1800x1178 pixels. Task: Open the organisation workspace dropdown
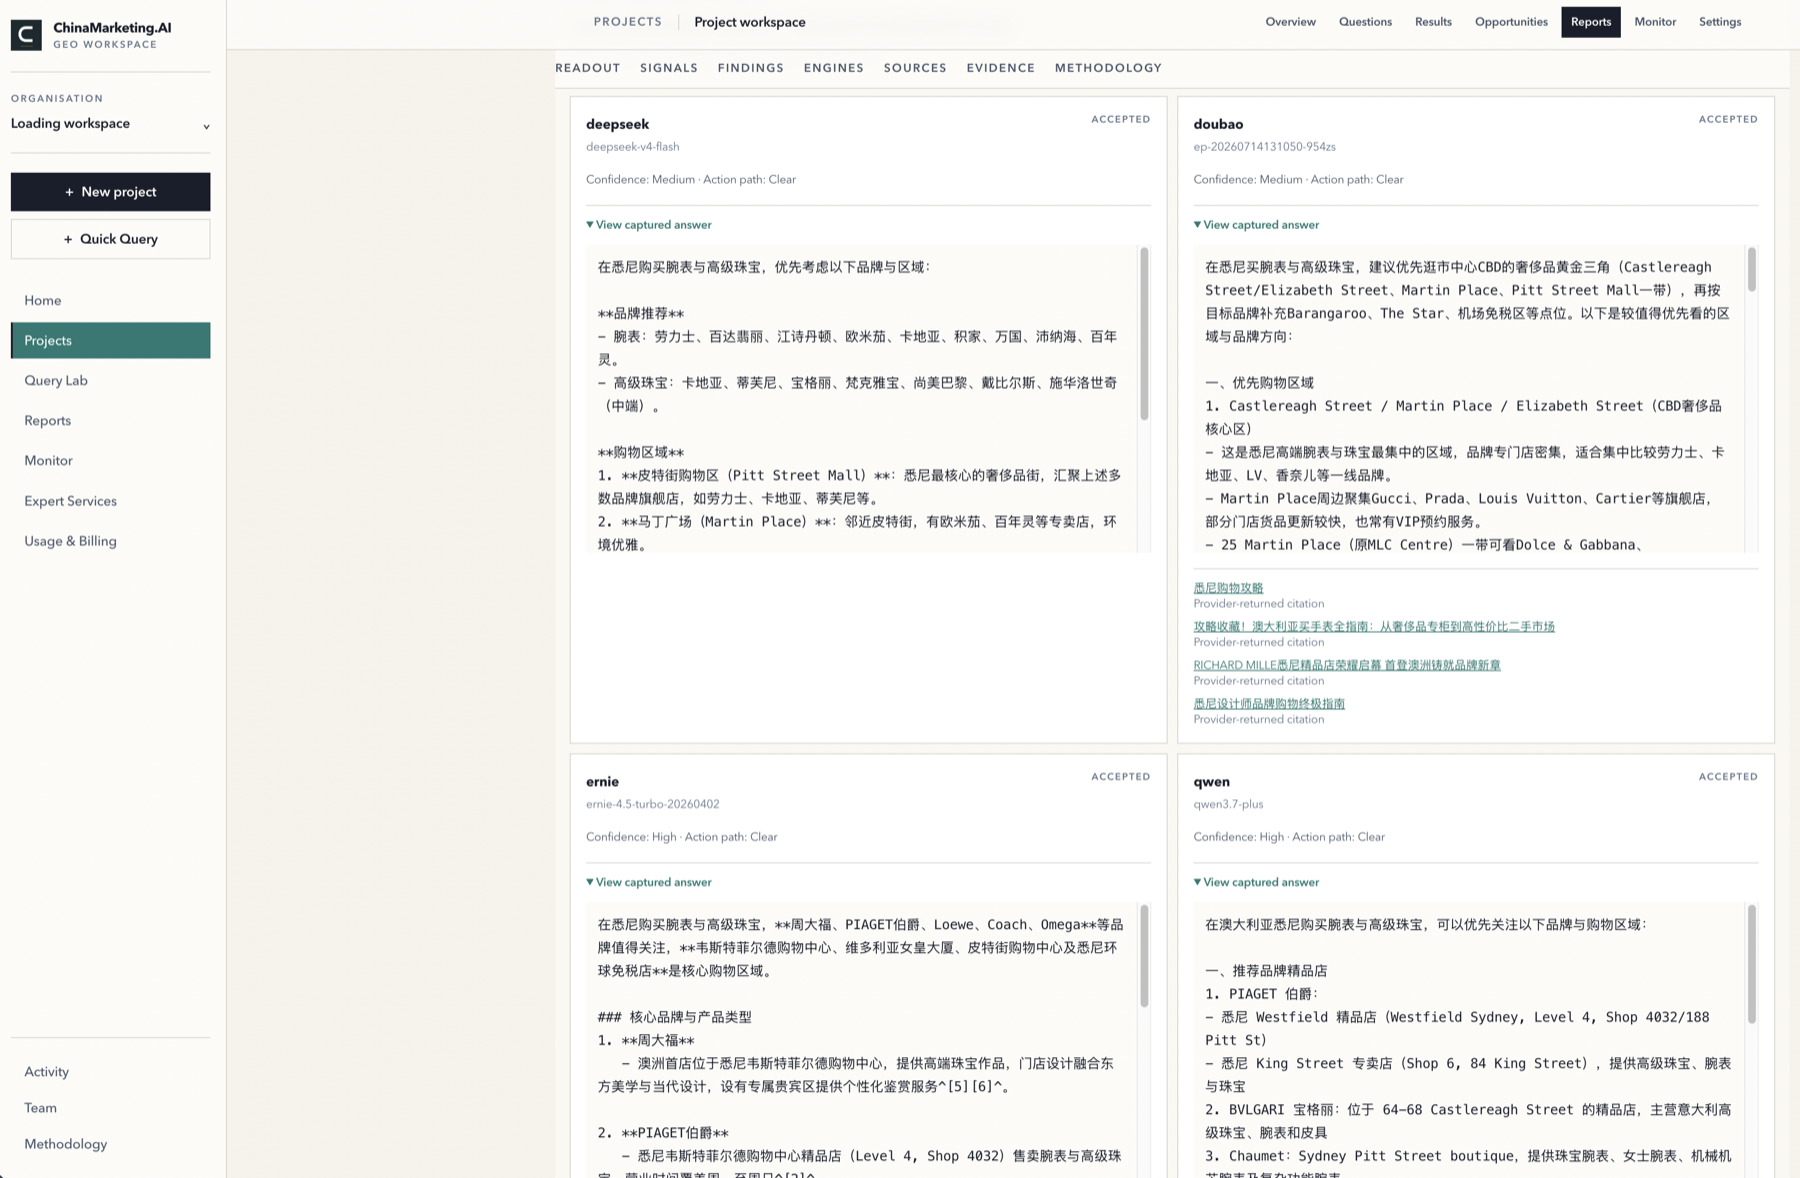tap(110, 124)
